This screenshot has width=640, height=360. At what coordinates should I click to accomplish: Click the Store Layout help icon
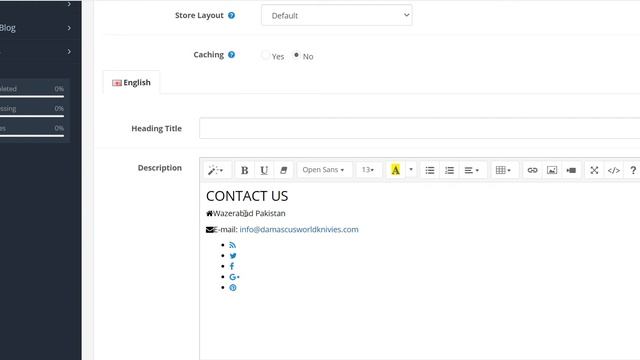(x=231, y=16)
